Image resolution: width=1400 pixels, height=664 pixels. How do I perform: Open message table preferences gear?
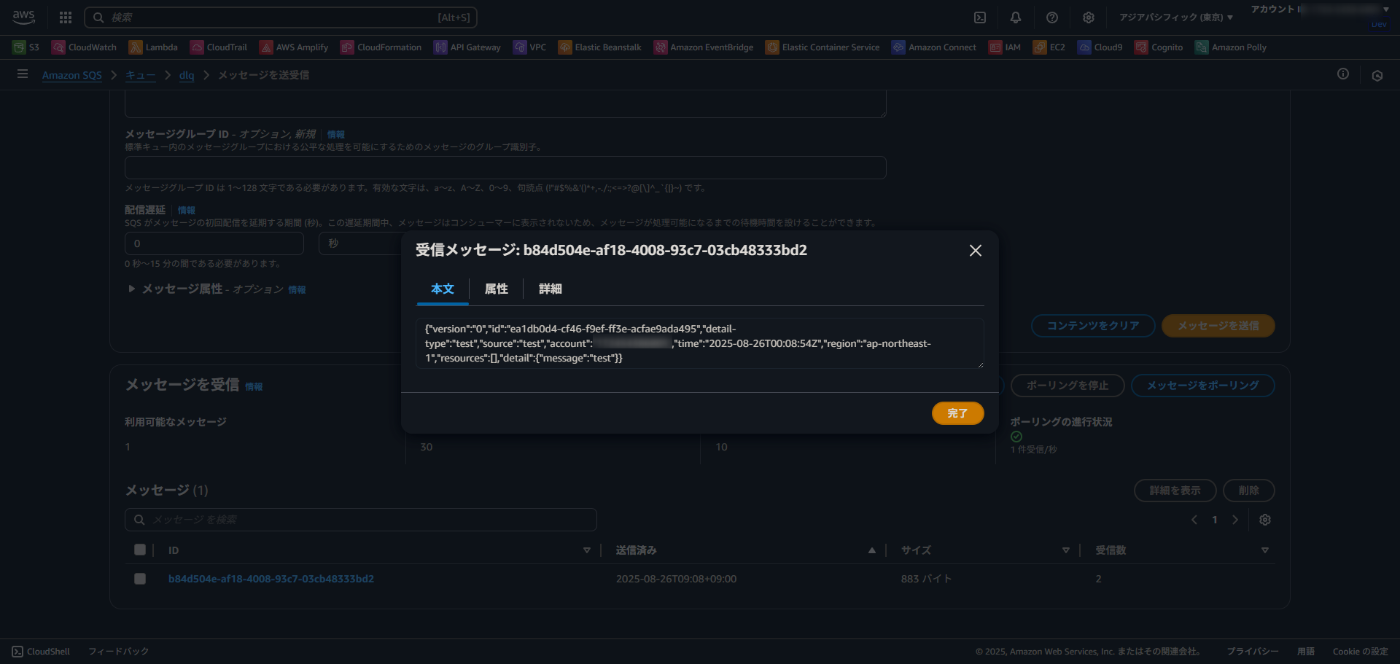(1265, 520)
